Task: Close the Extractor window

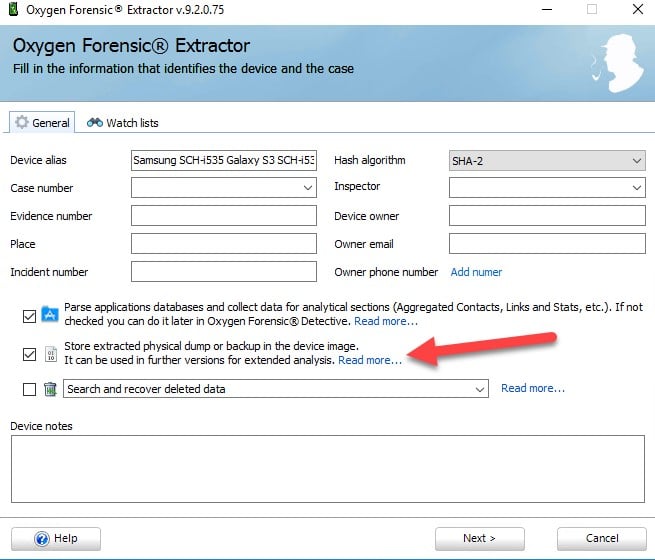Action: [x=637, y=9]
